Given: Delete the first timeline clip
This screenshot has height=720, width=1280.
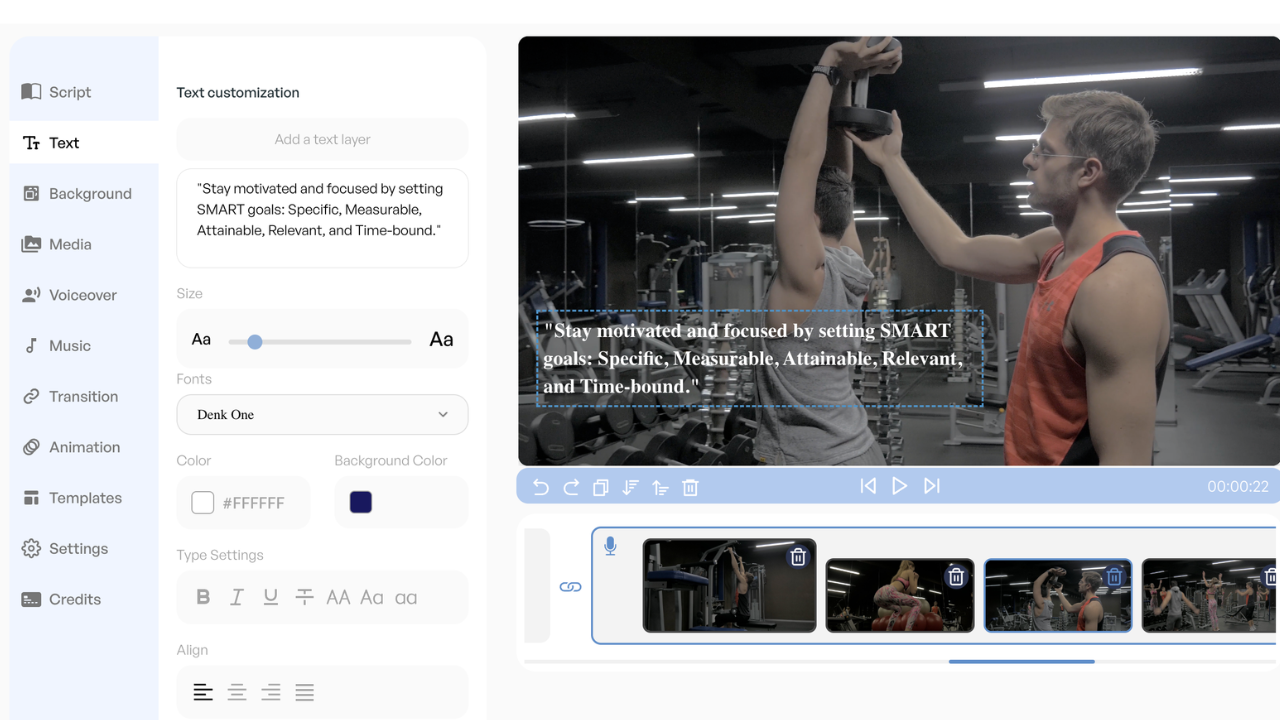Looking at the screenshot, I should (798, 557).
